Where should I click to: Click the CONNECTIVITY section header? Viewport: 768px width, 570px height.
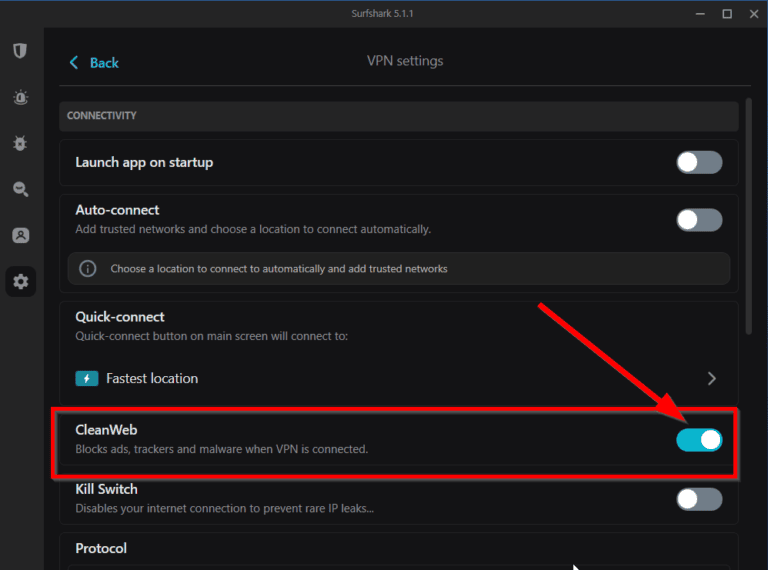[x=399, y=116]
